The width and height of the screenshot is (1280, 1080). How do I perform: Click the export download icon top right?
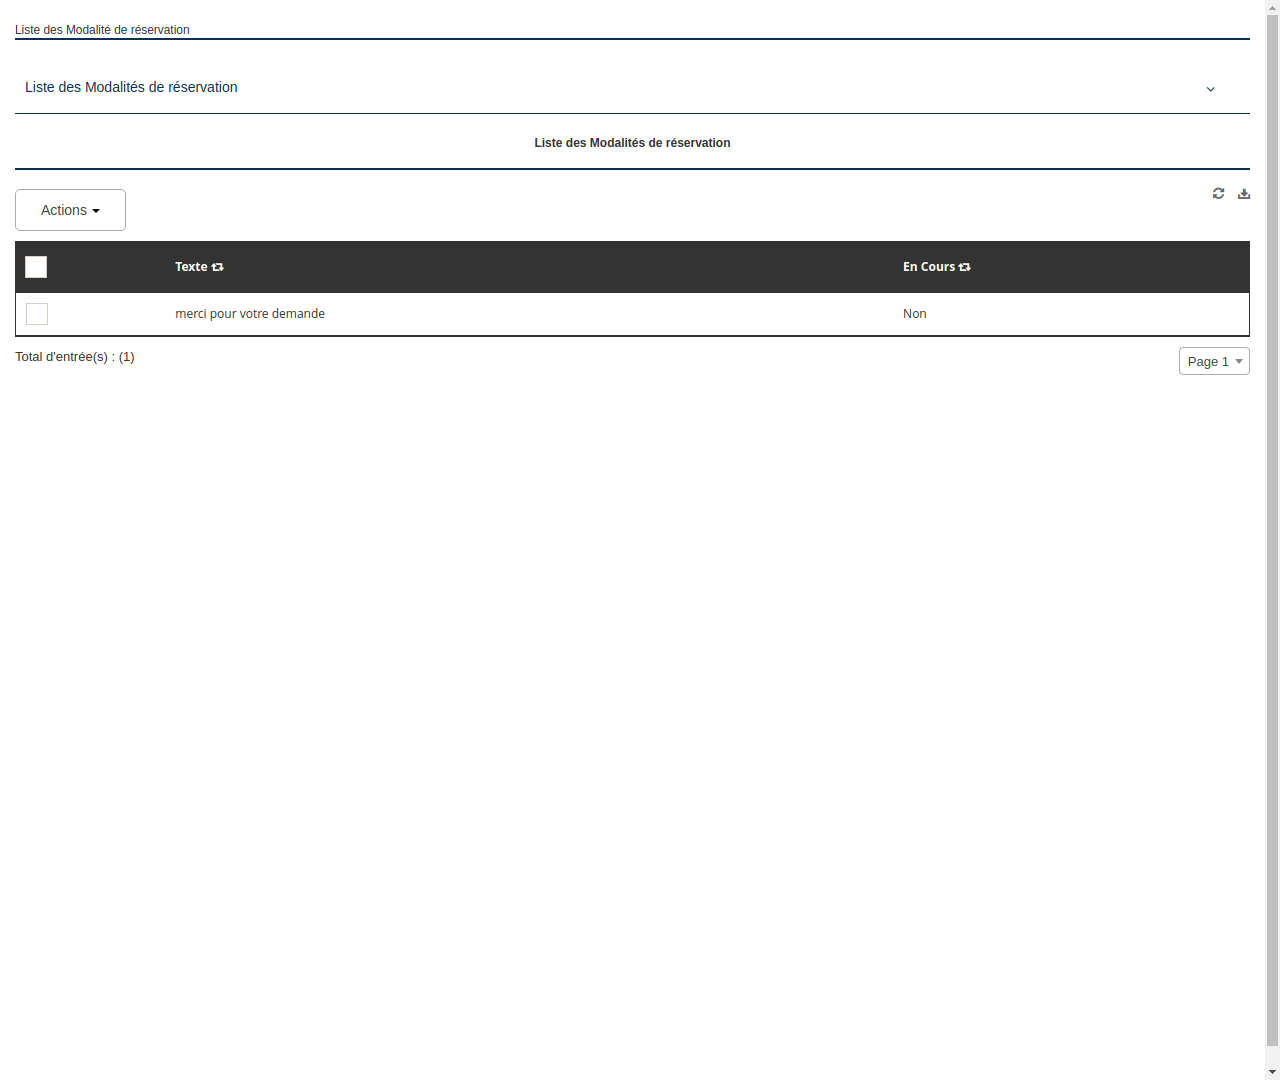click(1244, 193)
